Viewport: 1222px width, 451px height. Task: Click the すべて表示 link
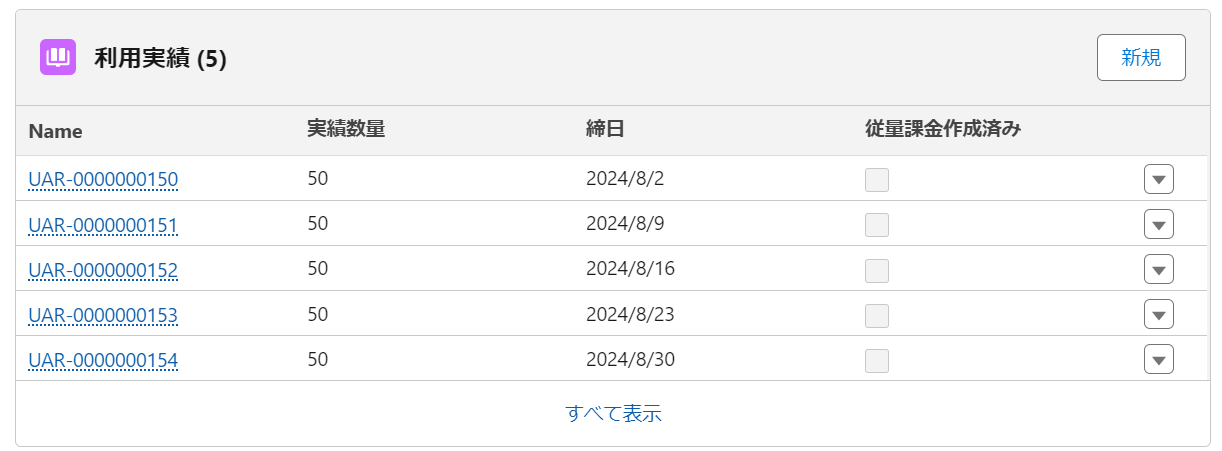(613, 413)
